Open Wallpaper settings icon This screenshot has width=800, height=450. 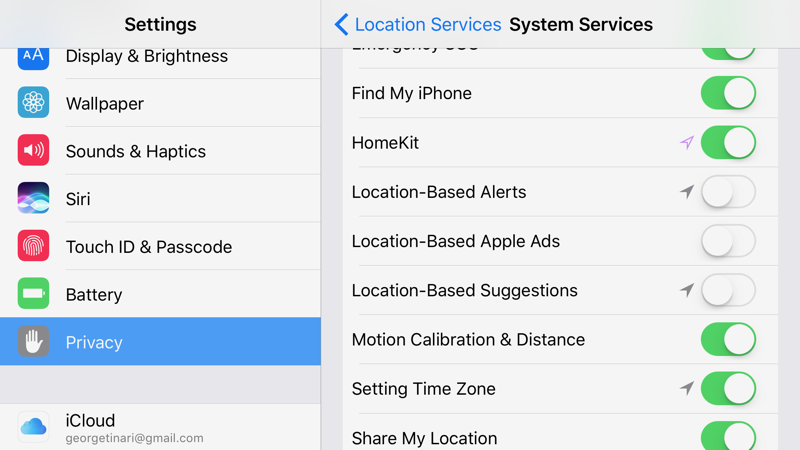pyautogui.click(x=33, y=103)
